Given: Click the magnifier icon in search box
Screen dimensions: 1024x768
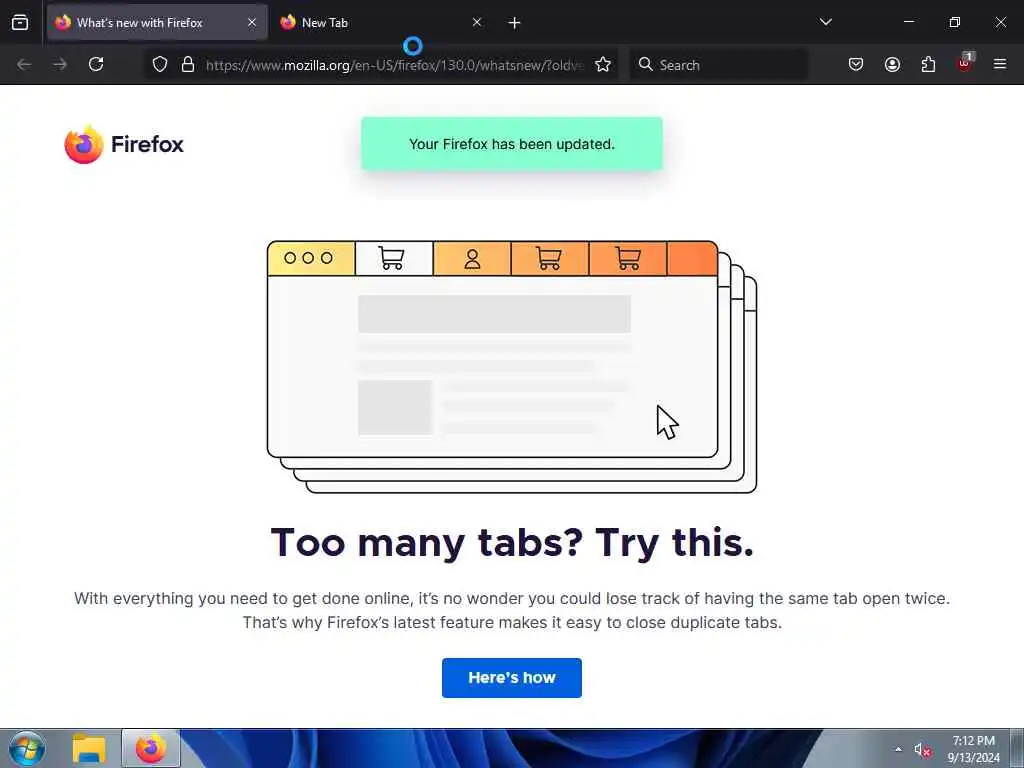Looking at the screenshot, I should 646,64.
